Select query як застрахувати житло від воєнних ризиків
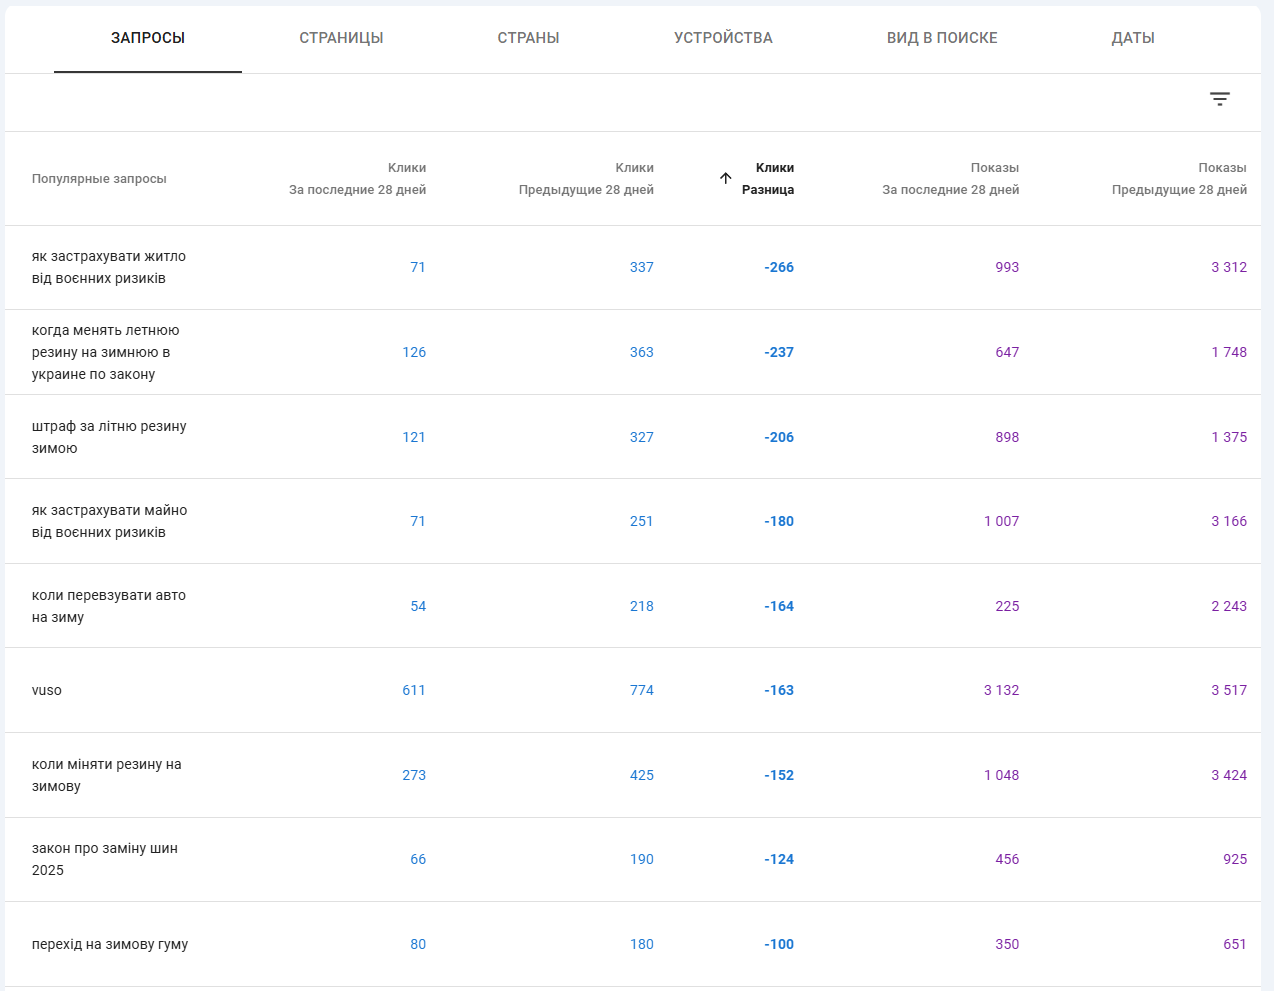 [x=108, y=267]
